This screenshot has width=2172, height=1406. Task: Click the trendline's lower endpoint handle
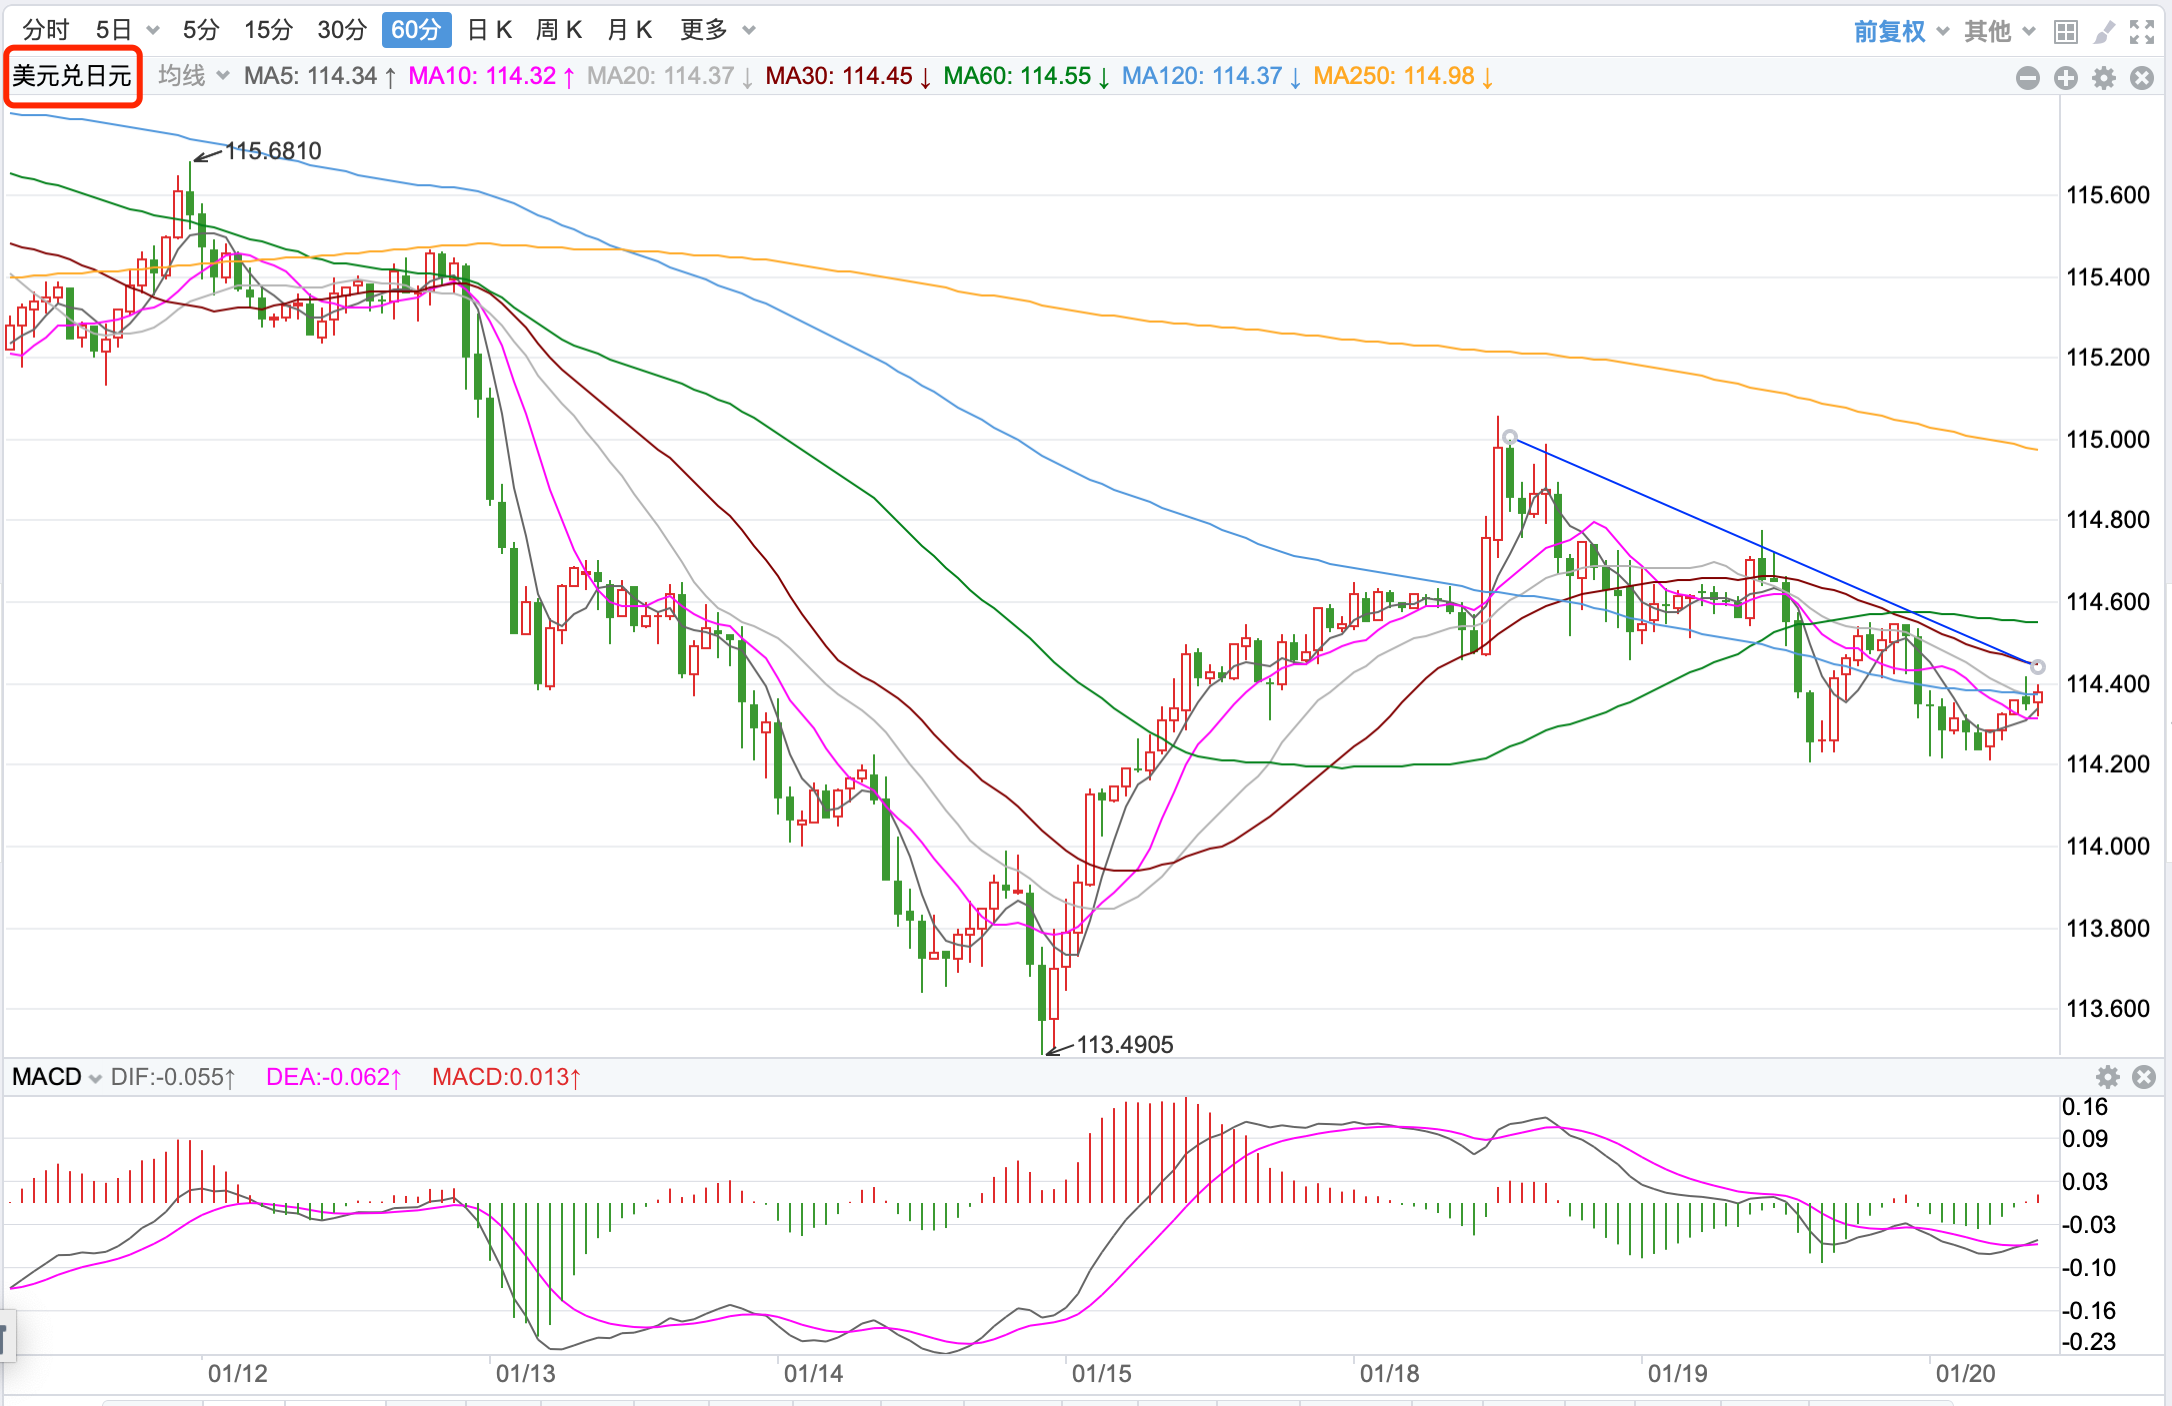[x=2038, y=666]
